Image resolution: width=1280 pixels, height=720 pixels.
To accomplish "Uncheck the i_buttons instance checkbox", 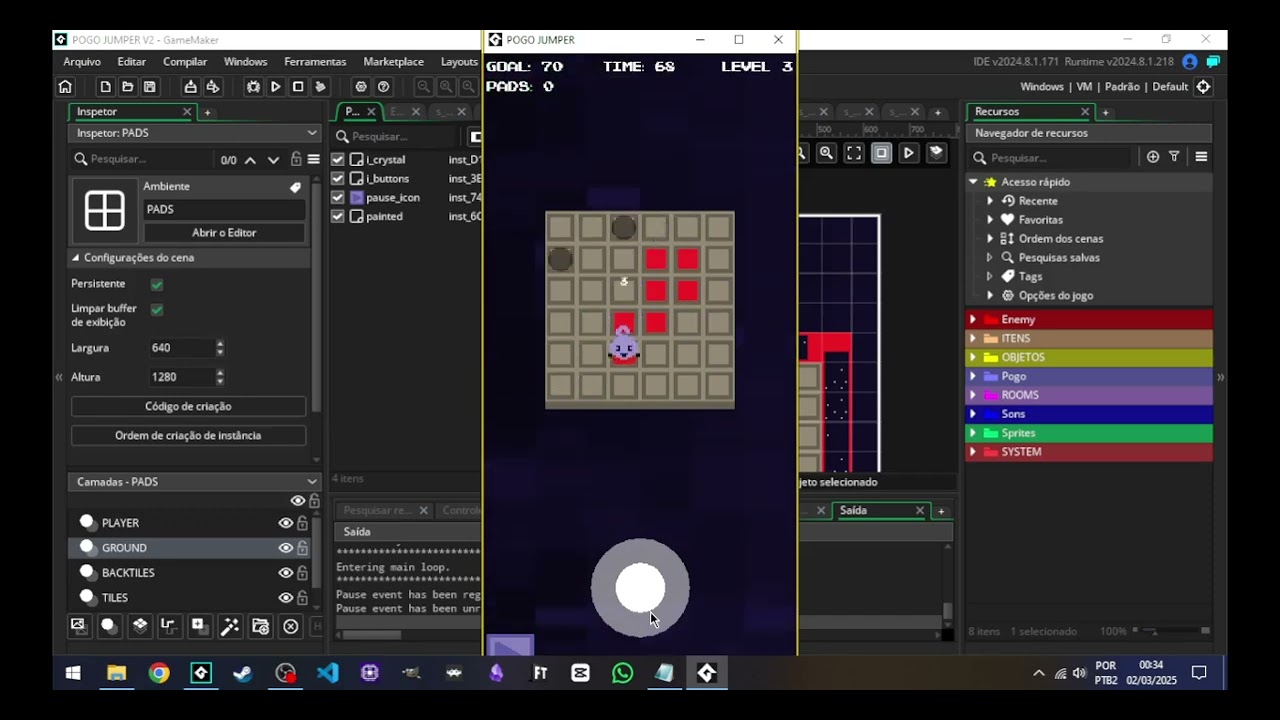I will click(x=338, y=179).
